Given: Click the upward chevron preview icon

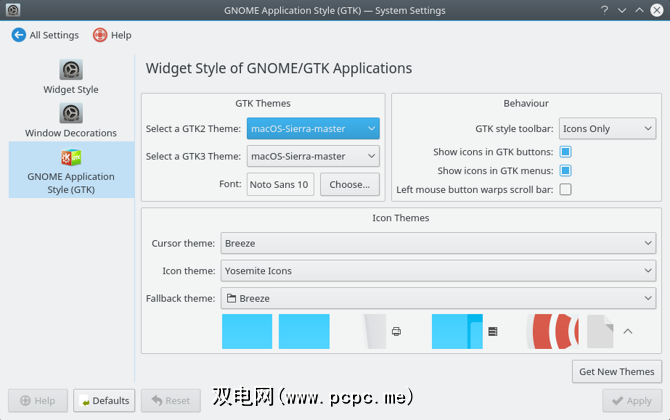Looking at the screenshot, I should coord(628,332).
